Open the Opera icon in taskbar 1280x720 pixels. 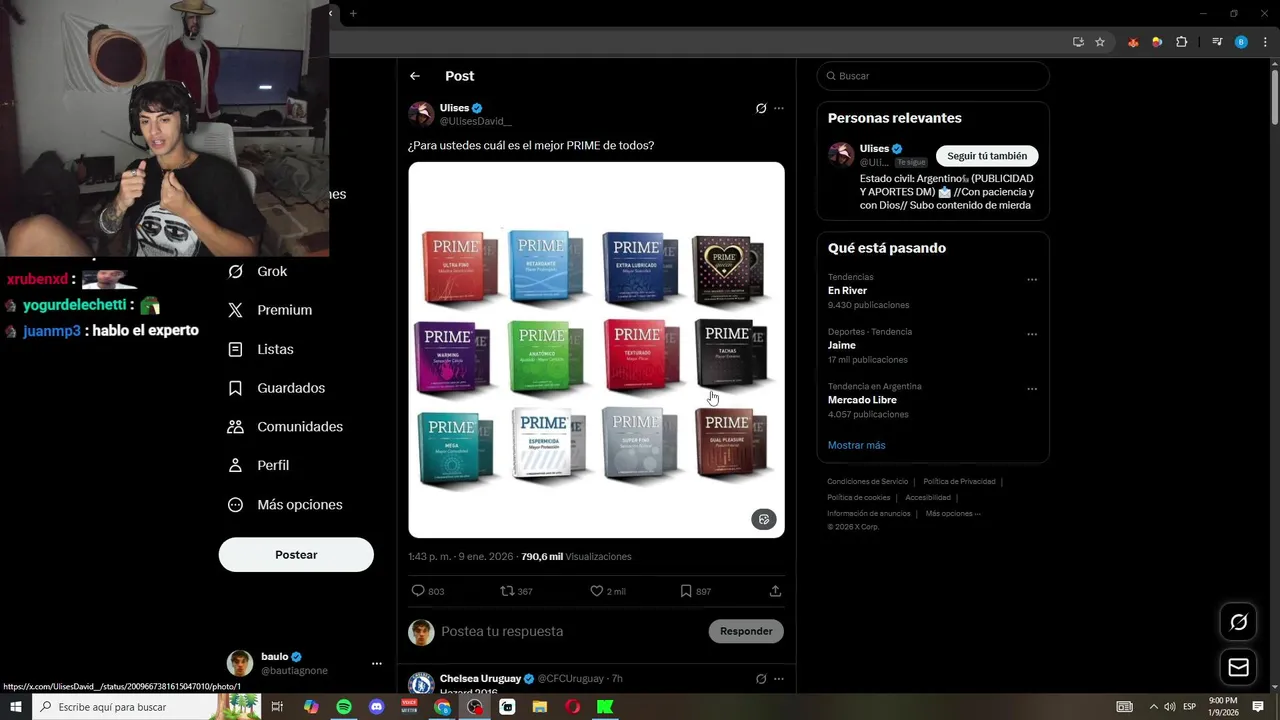click(573, 707)
